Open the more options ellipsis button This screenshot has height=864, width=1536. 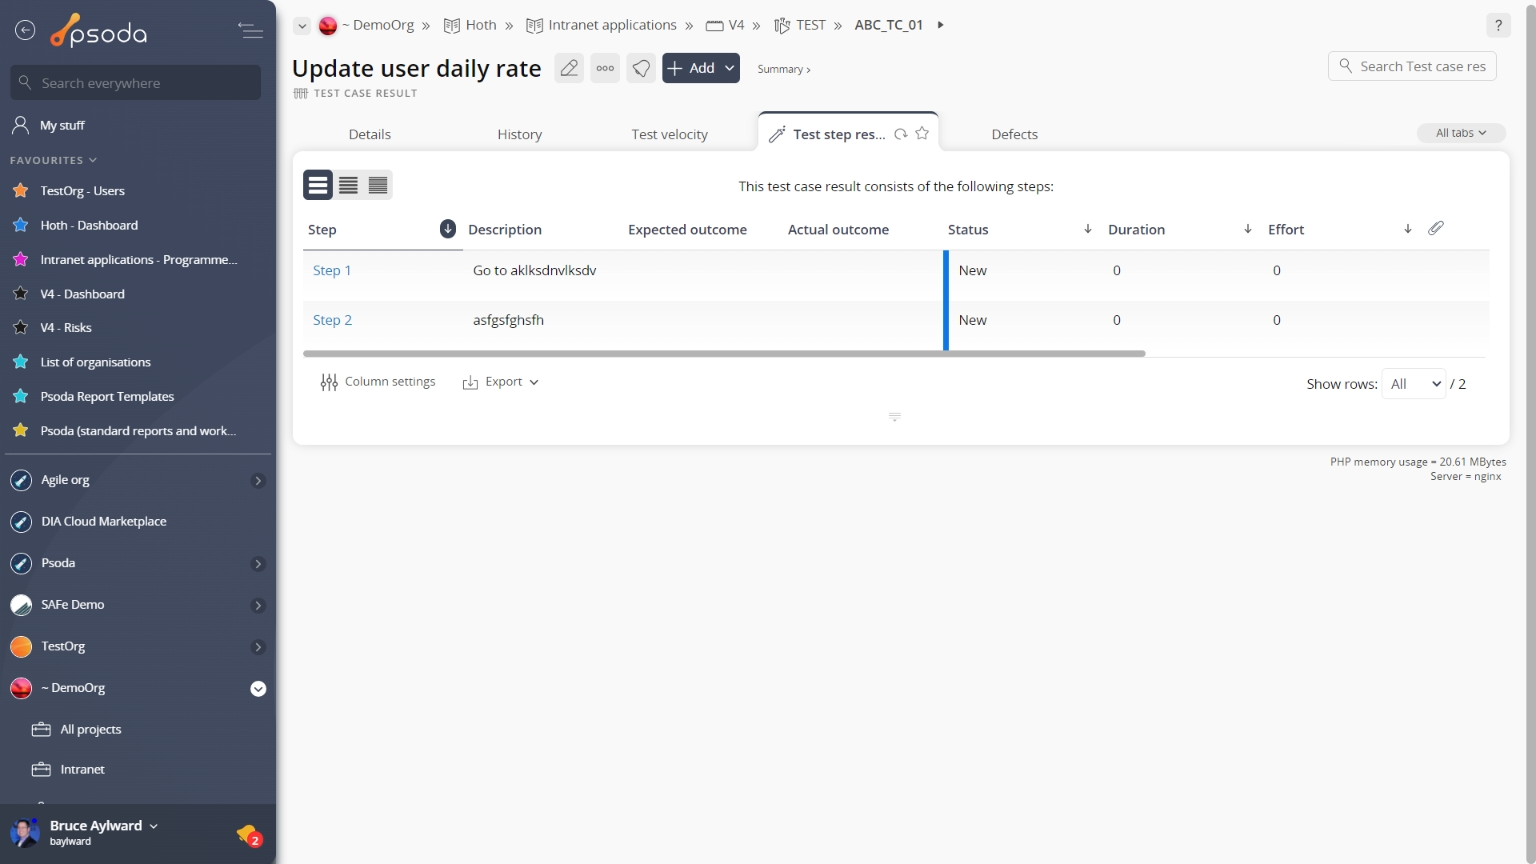(x=605, y=68)
